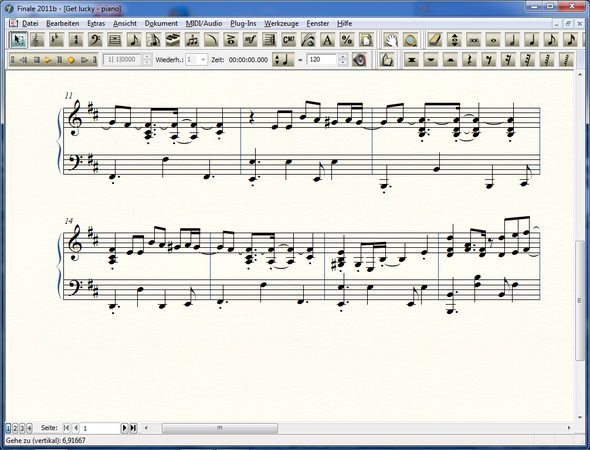Choose the sixteenth rest icon

click(x=508, y=59)
